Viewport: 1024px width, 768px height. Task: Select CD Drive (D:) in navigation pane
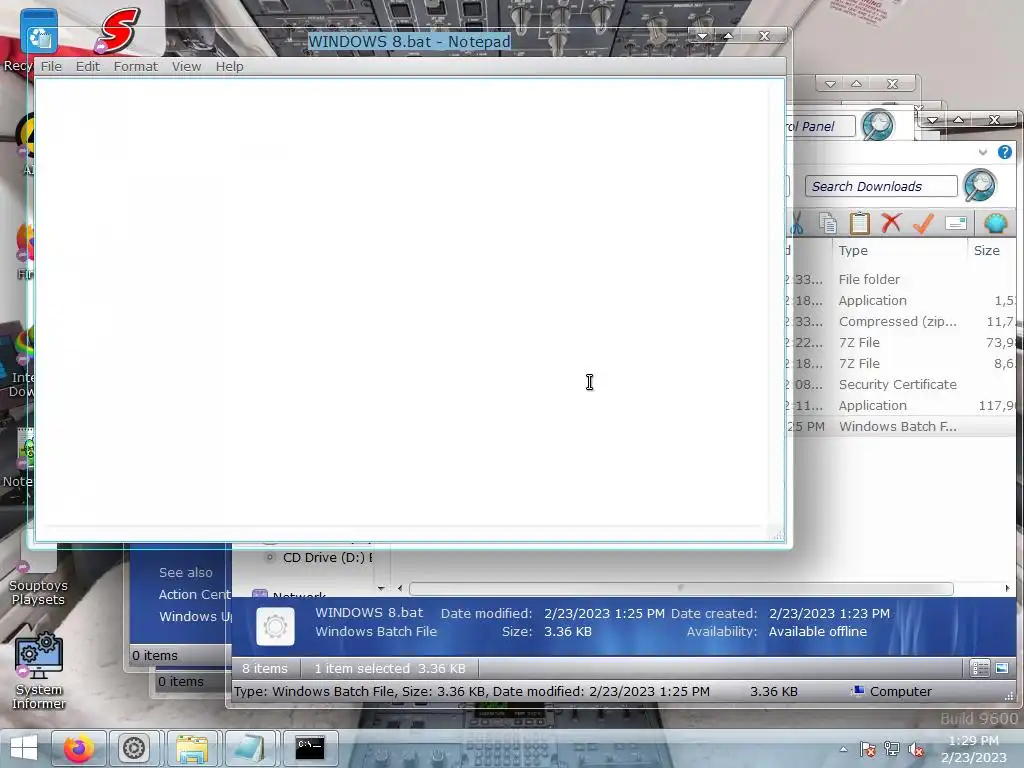tap(320, 558)
